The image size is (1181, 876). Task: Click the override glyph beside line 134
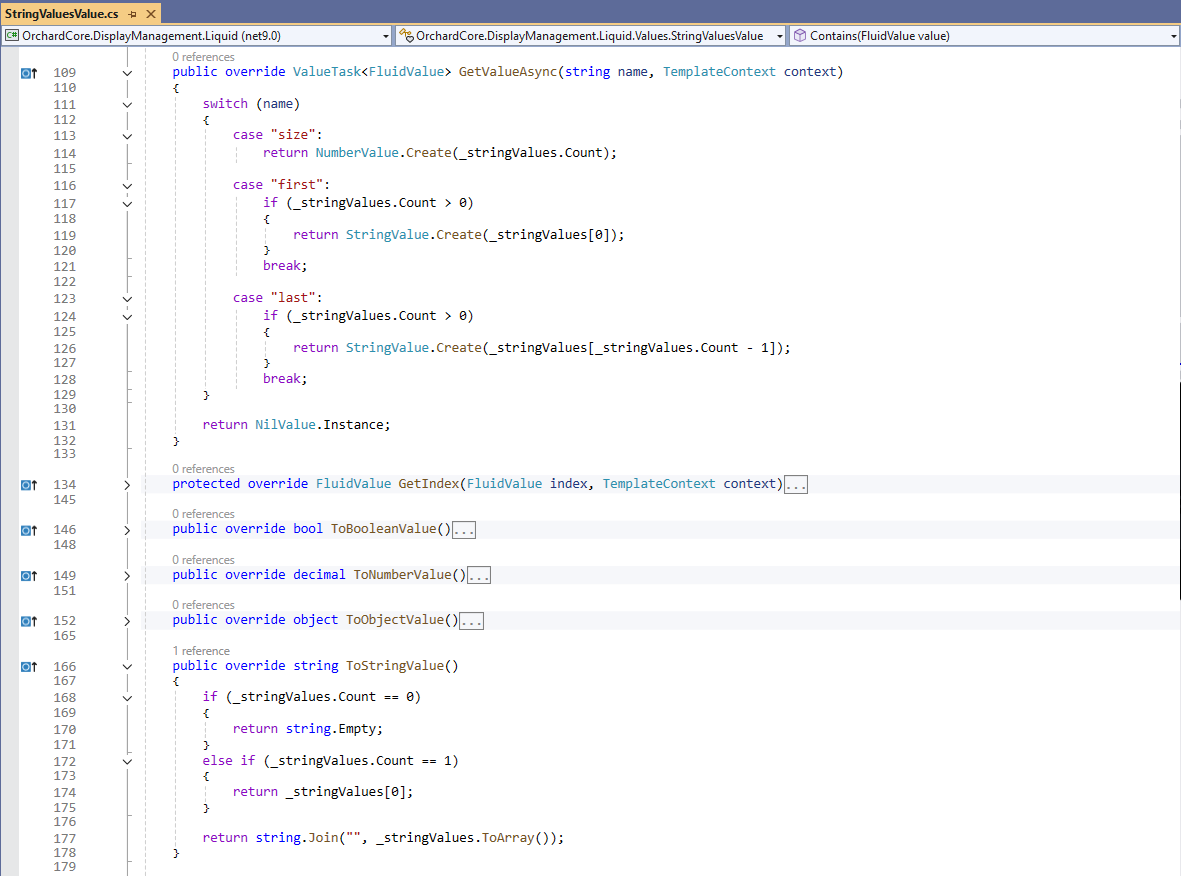(29, 485)
